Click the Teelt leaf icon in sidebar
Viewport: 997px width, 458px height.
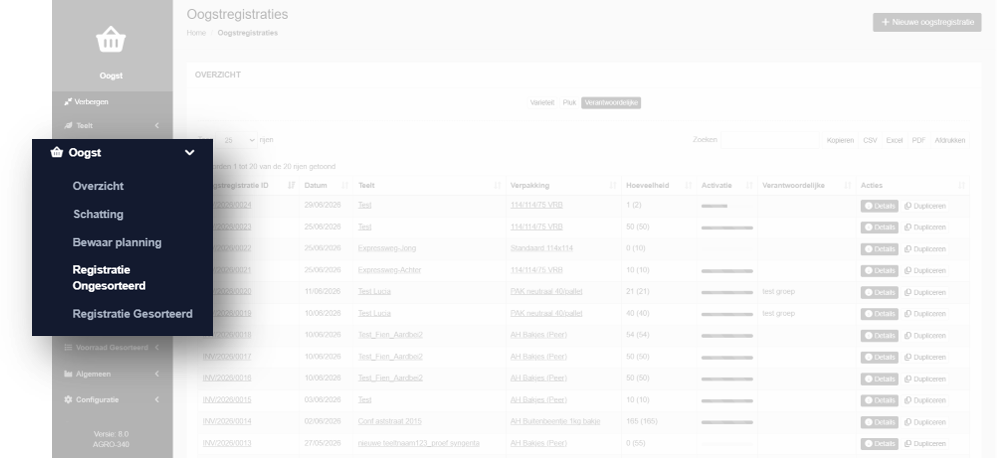68,126
